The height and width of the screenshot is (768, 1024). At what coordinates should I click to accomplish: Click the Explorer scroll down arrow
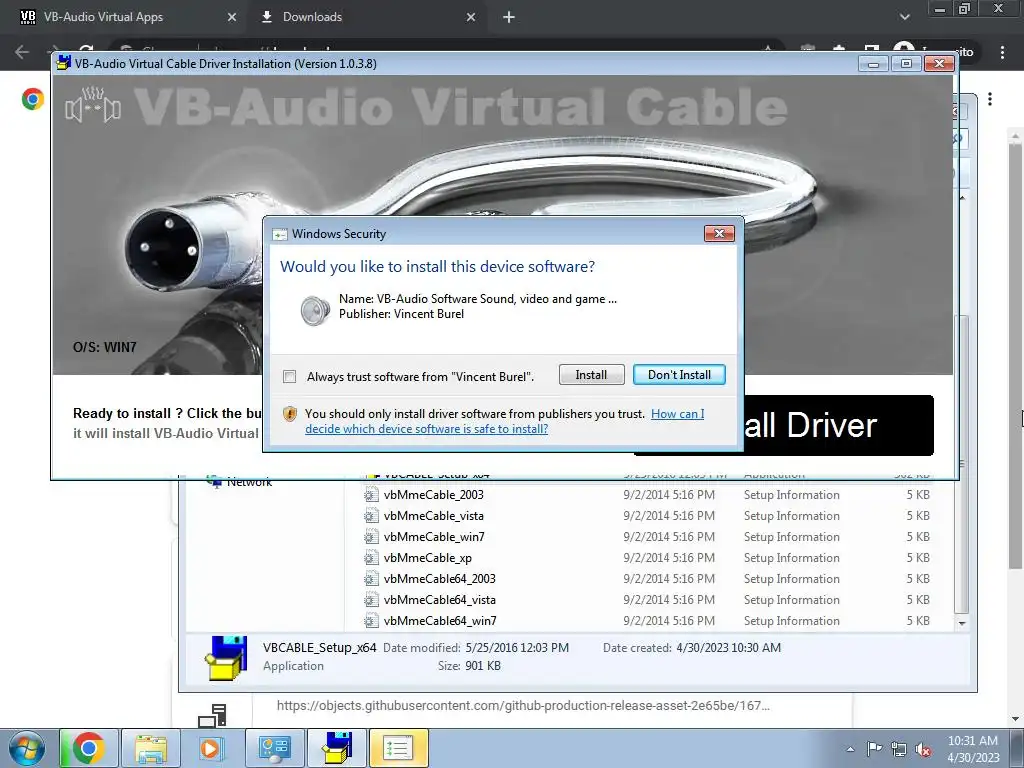[961, 624]
